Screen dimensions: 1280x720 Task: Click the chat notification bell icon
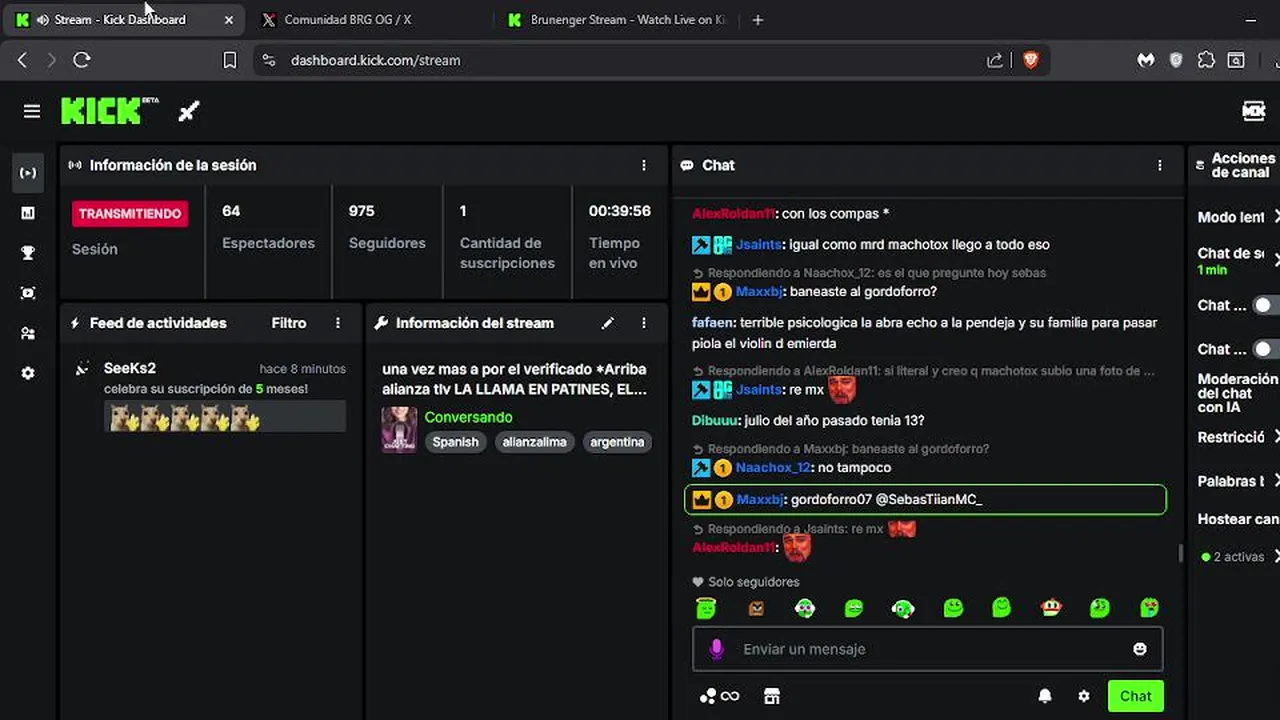[x=1045, y=696]
